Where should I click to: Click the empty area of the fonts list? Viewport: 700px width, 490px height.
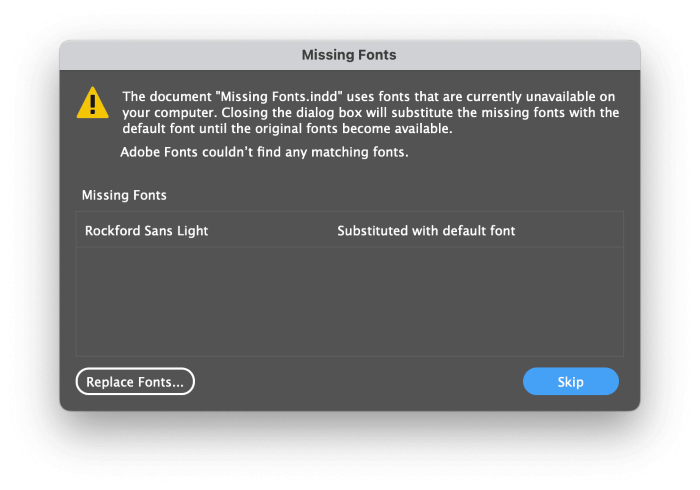[x=350, y=302]
